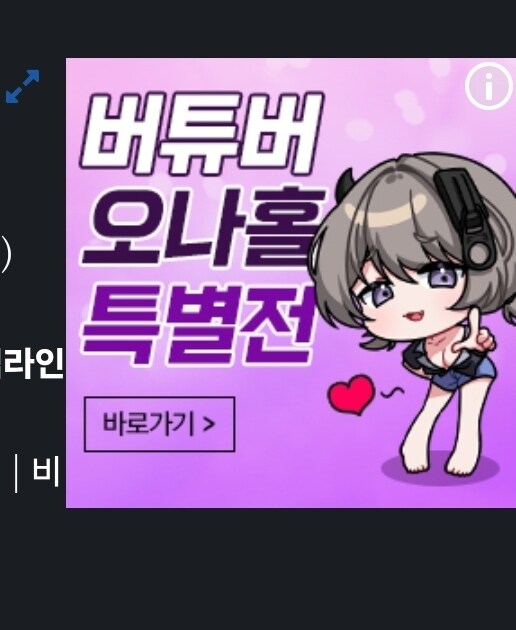Click the small black horn on character's head

coord(344,186)
